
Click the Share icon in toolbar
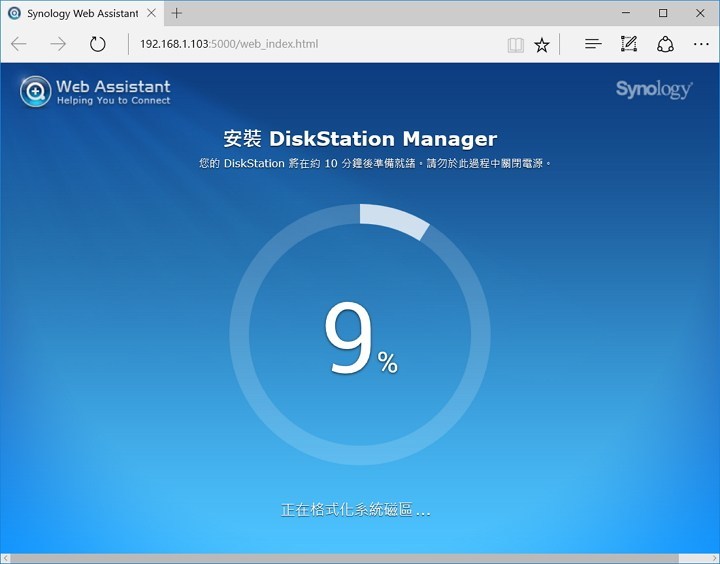point(665,44)
